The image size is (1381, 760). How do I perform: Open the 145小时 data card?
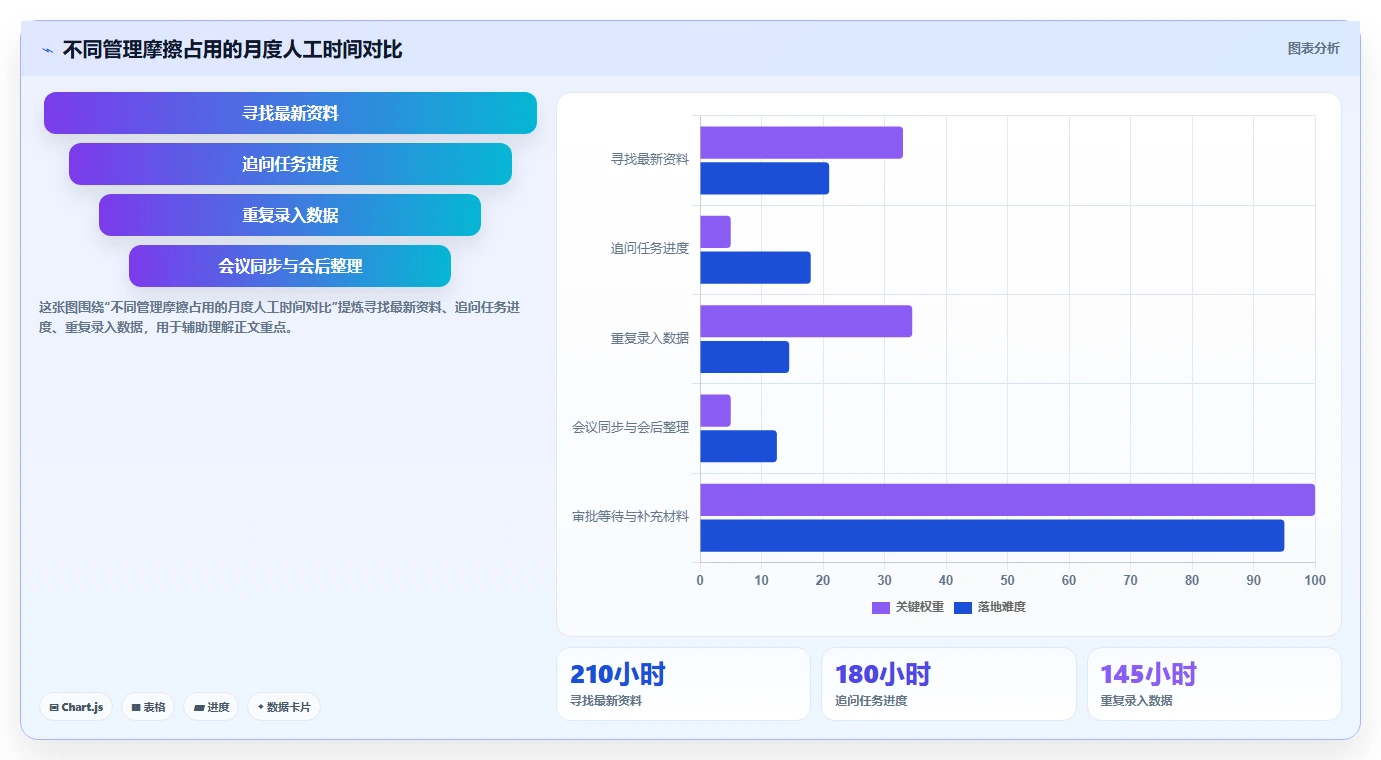tap(1214, 684)
